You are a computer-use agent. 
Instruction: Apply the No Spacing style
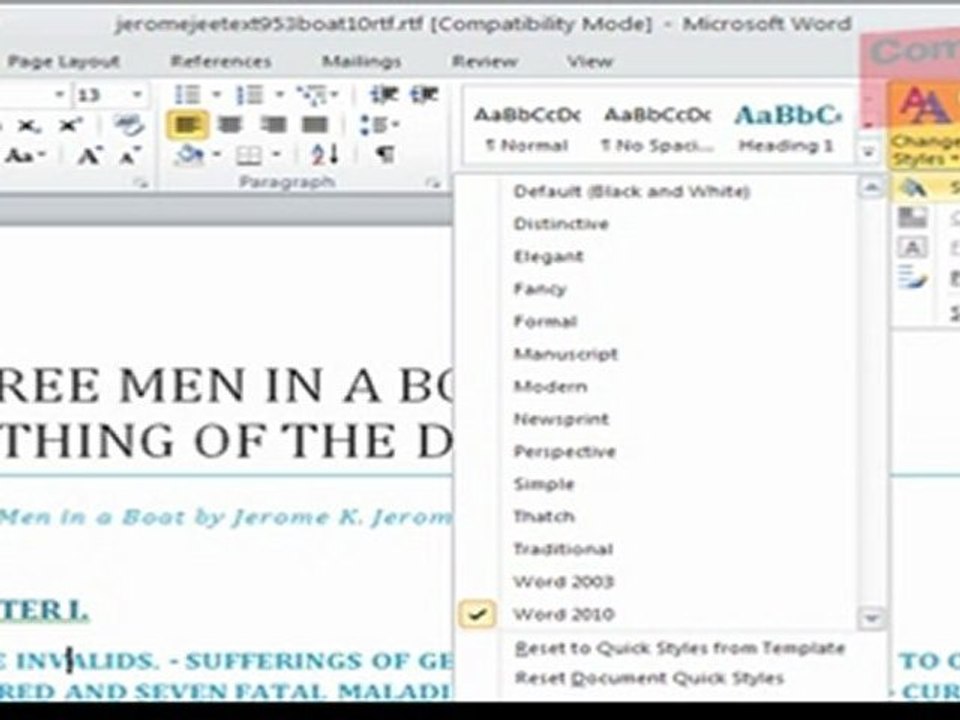pyautogui.click(x=658, y=128)
